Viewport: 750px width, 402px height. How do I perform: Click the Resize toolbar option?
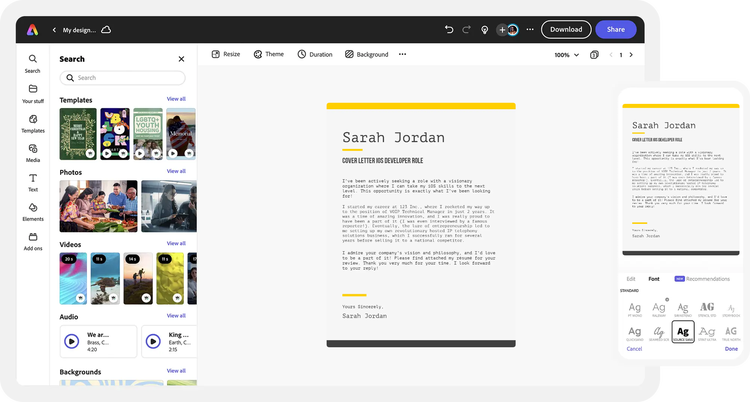[x=226, y=54]
